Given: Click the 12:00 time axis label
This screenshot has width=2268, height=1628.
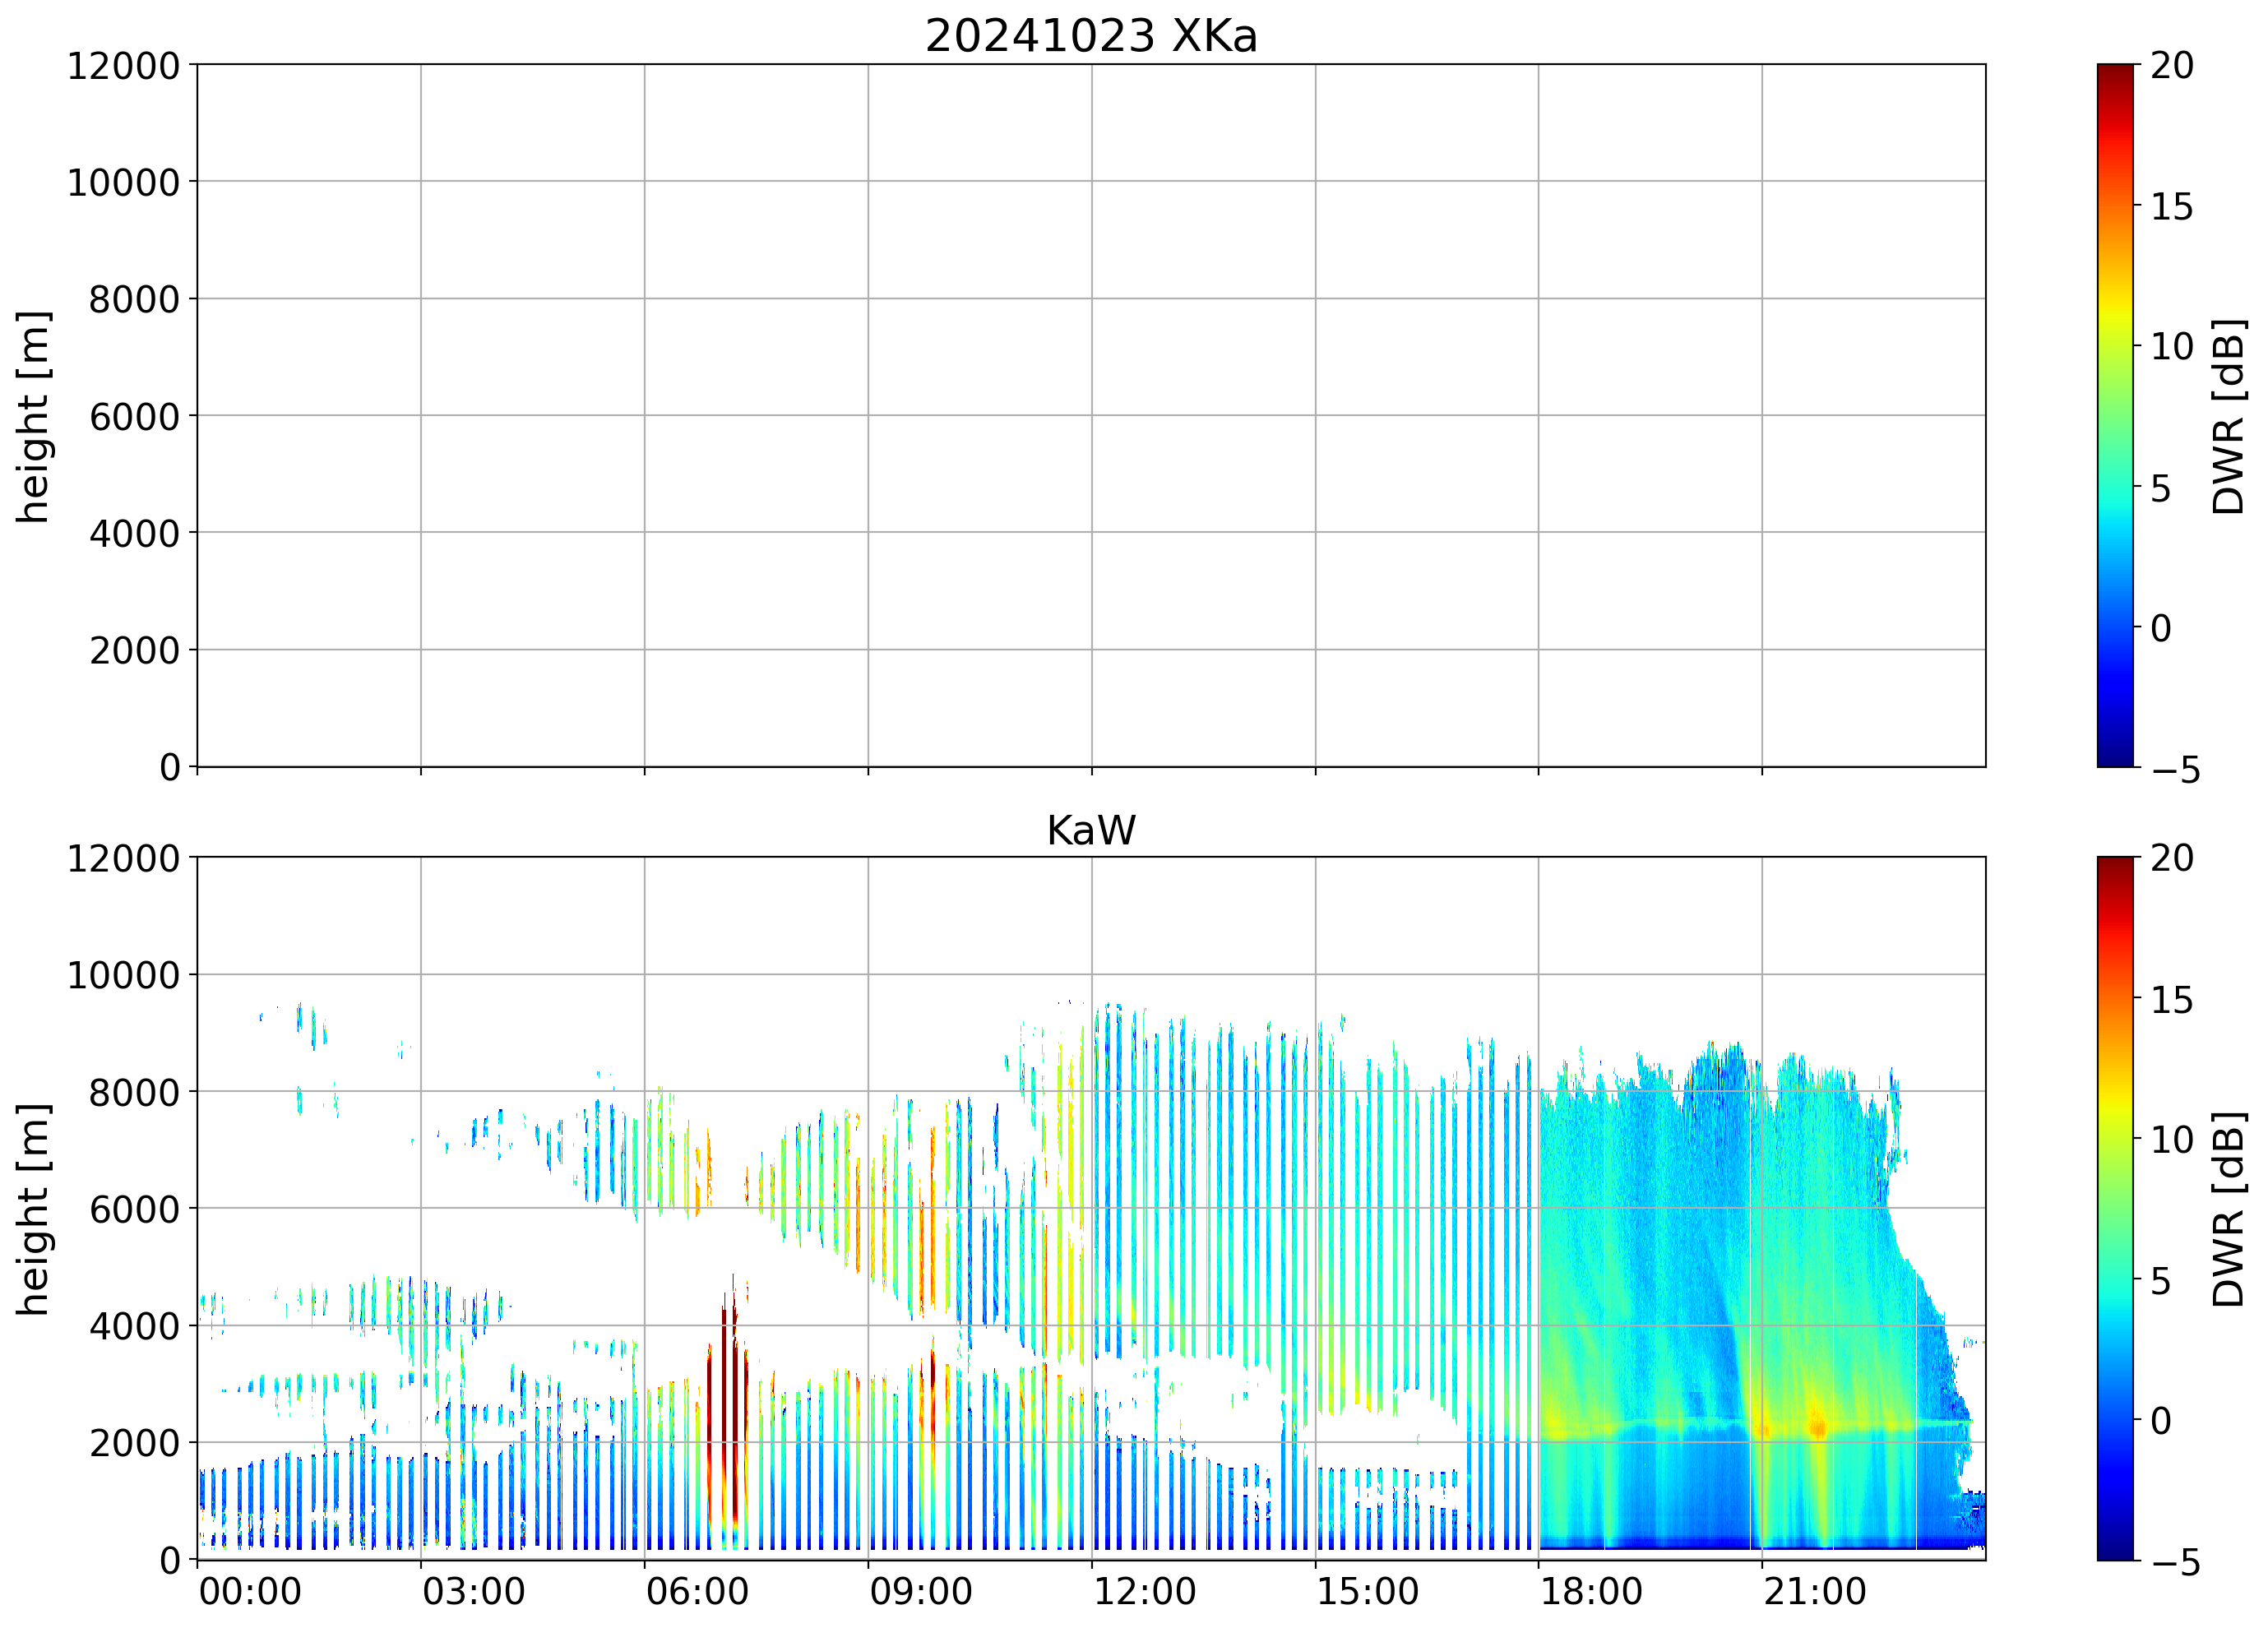Looking at the screenshot, I should (1144, 1591).
